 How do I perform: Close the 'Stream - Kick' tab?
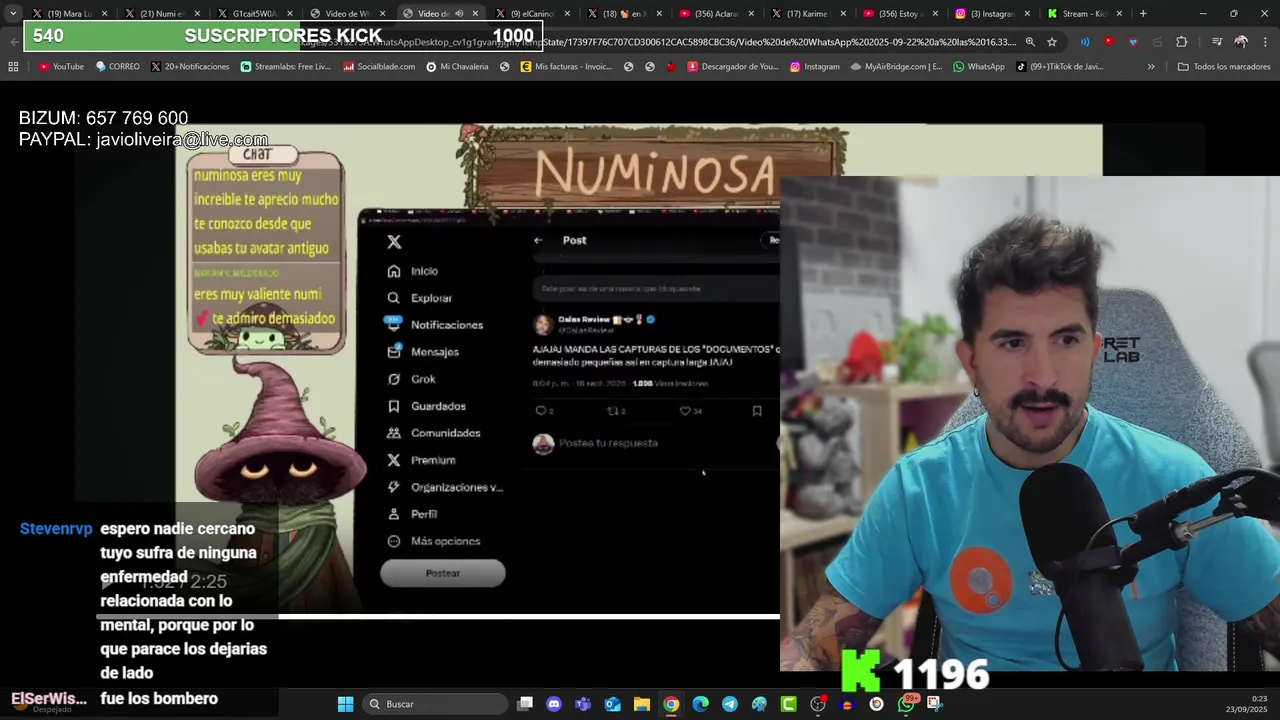1119,13
